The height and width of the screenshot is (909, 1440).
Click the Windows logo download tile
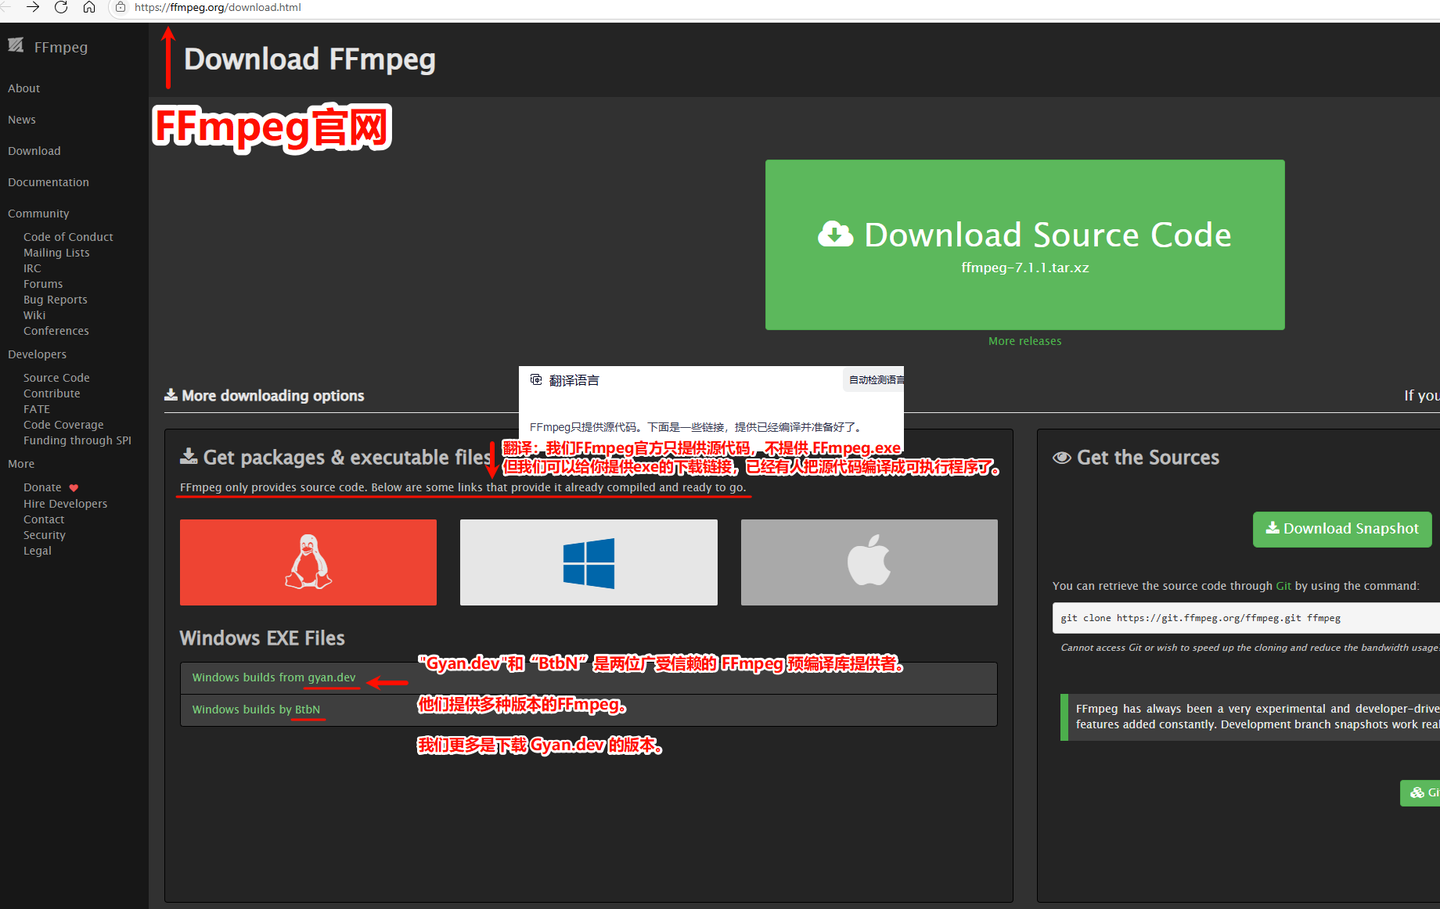click(x=588, y=561)
